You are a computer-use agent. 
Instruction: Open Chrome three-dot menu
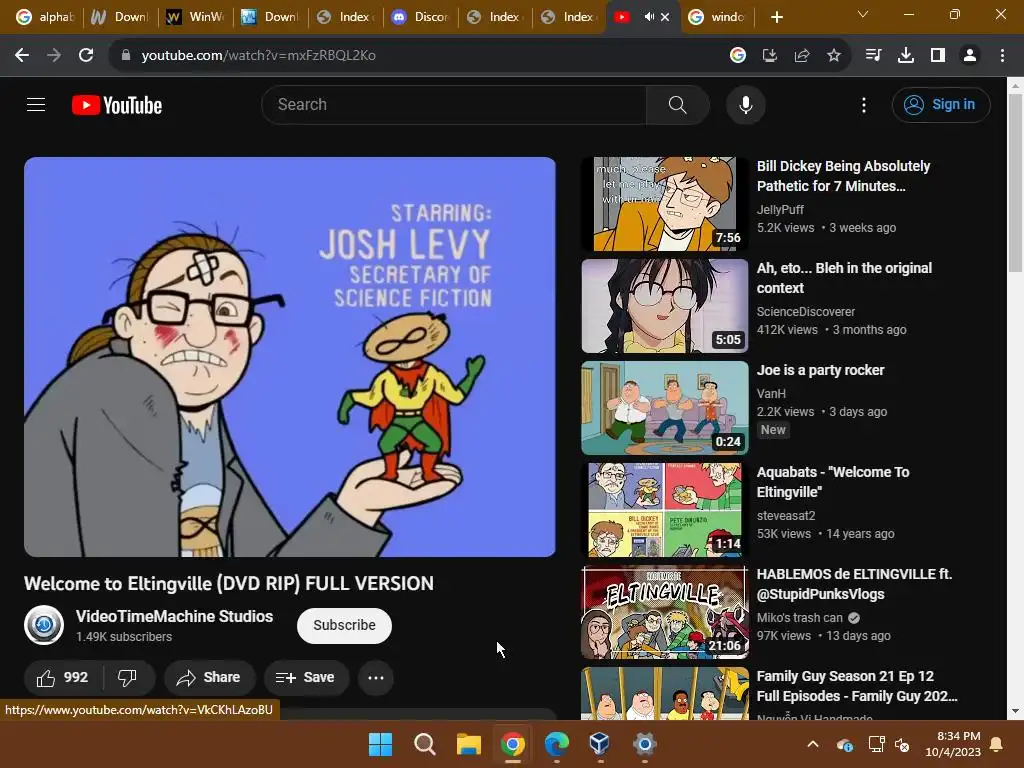[1002, 56]
